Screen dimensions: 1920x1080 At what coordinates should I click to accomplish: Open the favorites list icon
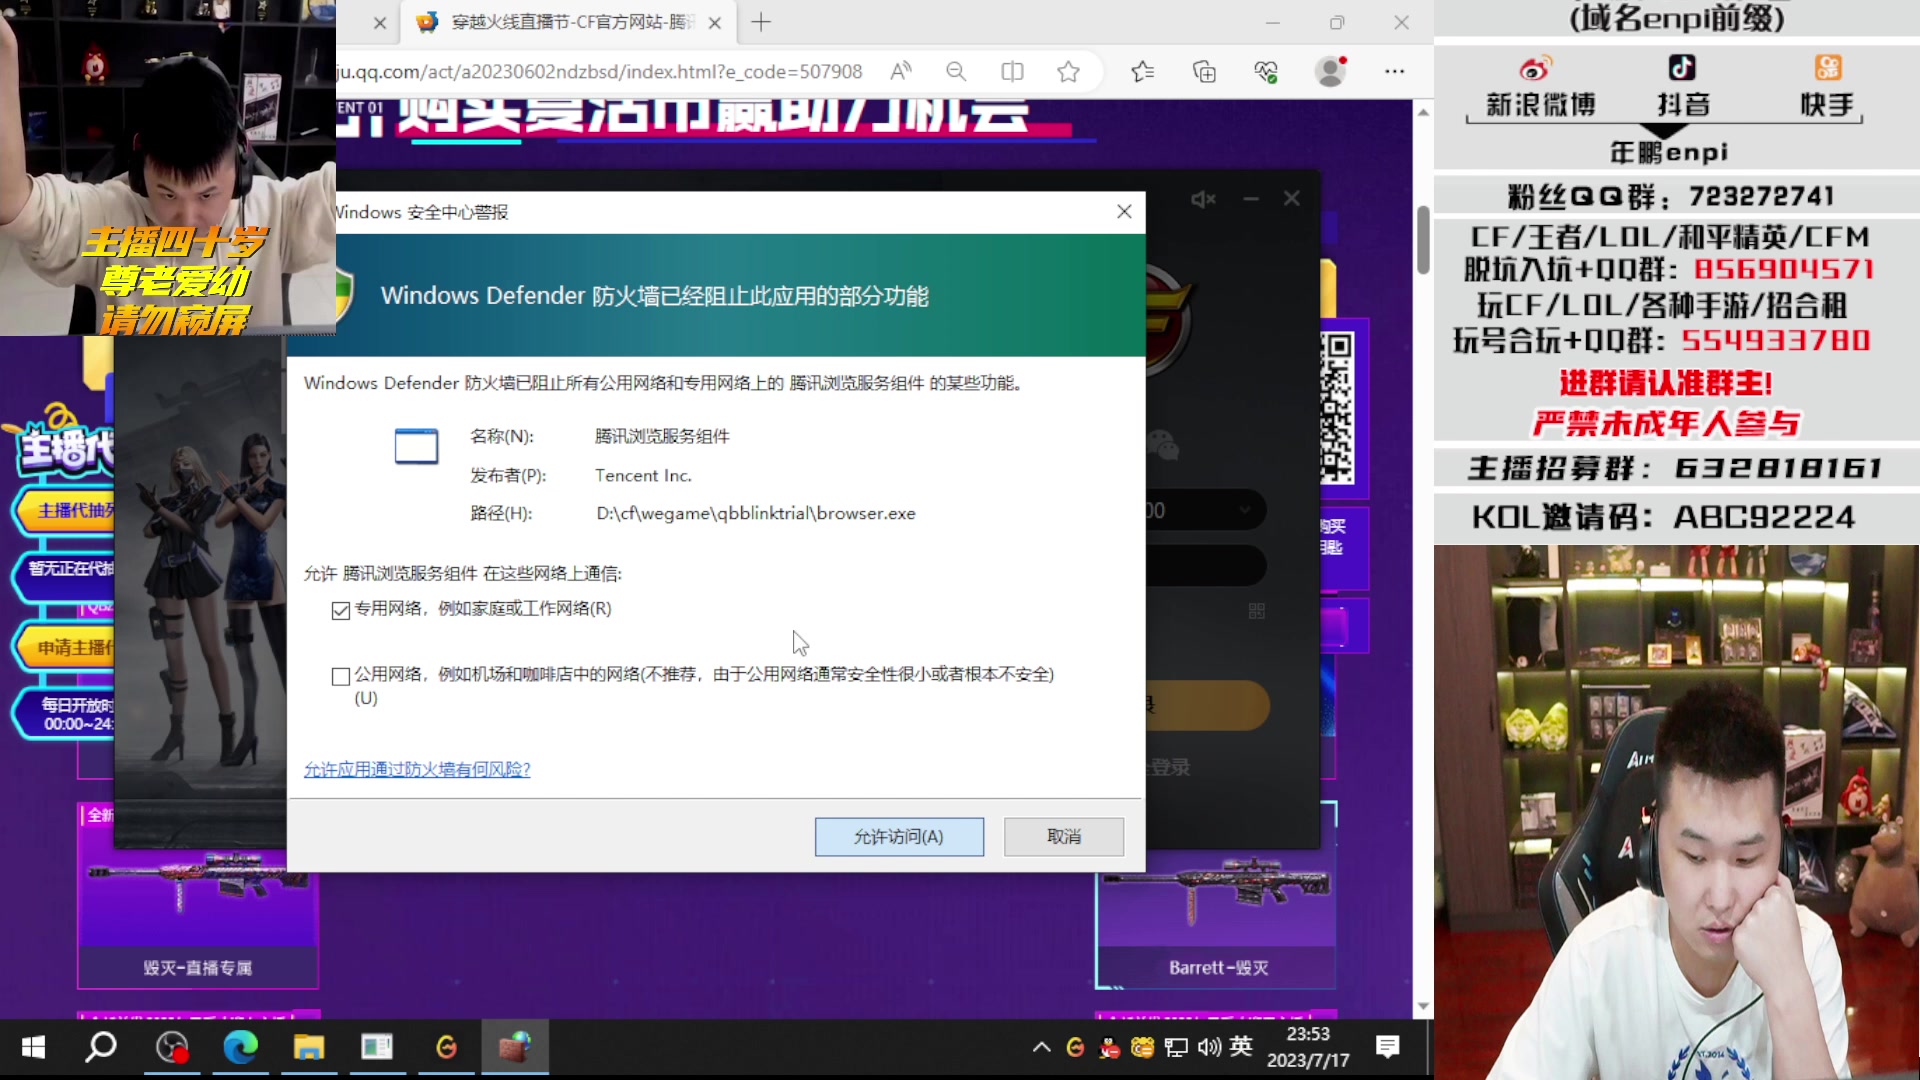(x=1143, y=71)
